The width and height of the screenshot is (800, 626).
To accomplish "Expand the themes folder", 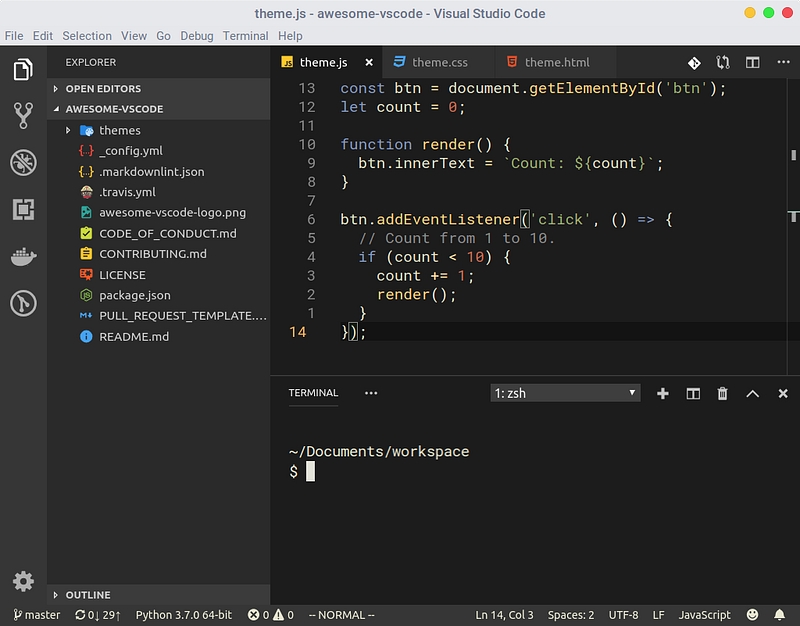I will point(68,130).
